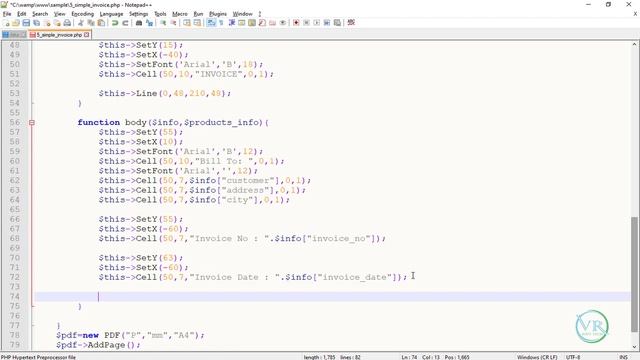
Task: Open the Folder as Workspace icon
Action: tap(272, 23)
